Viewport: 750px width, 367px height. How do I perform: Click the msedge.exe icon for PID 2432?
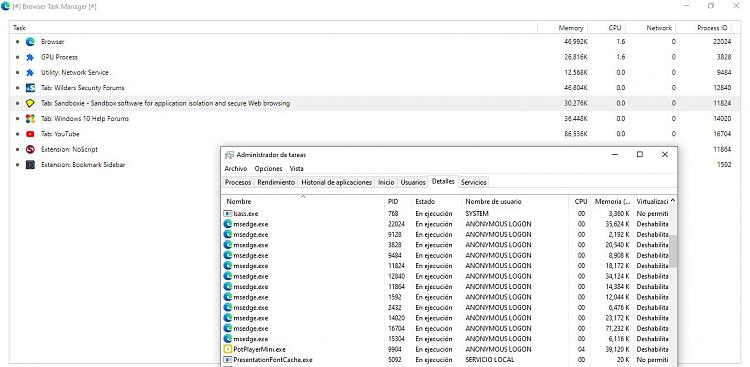[228, 308]
